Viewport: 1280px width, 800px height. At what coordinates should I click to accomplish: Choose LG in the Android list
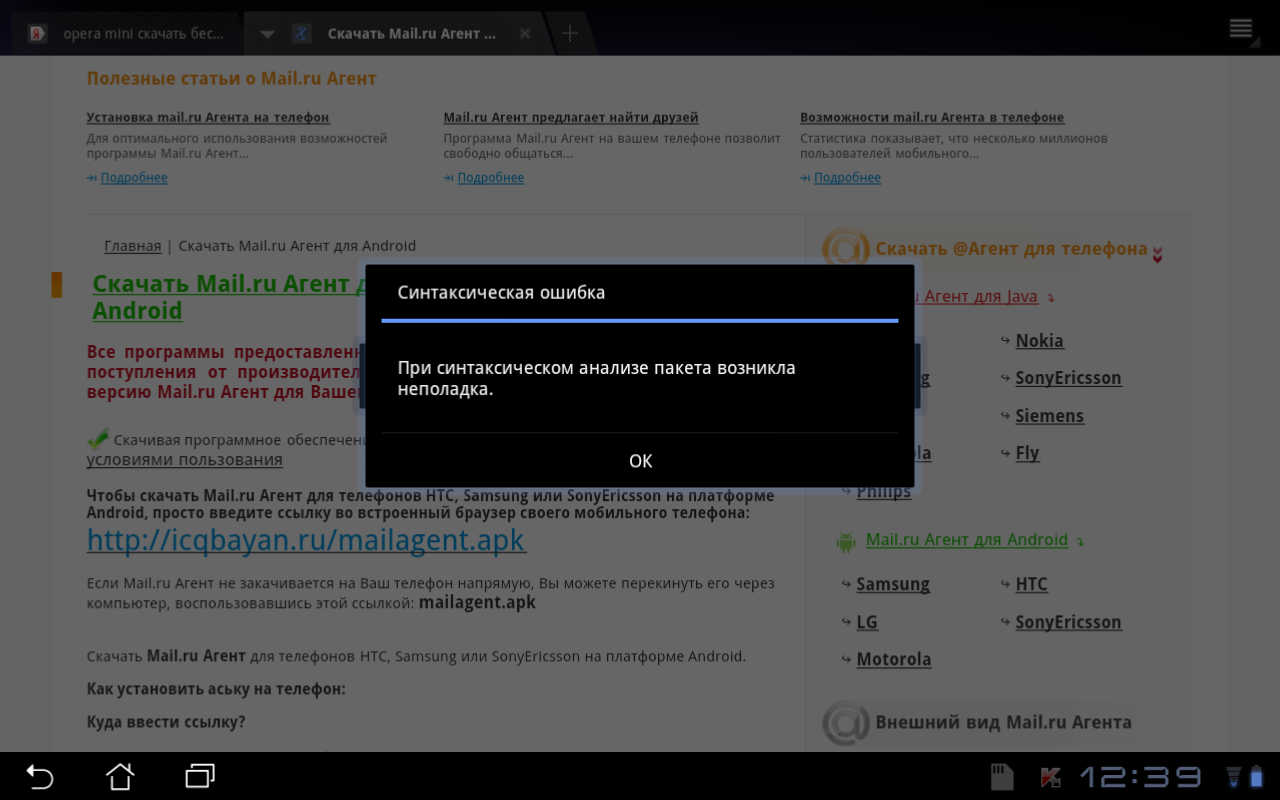pyautogui.click(x=867, y=622)
